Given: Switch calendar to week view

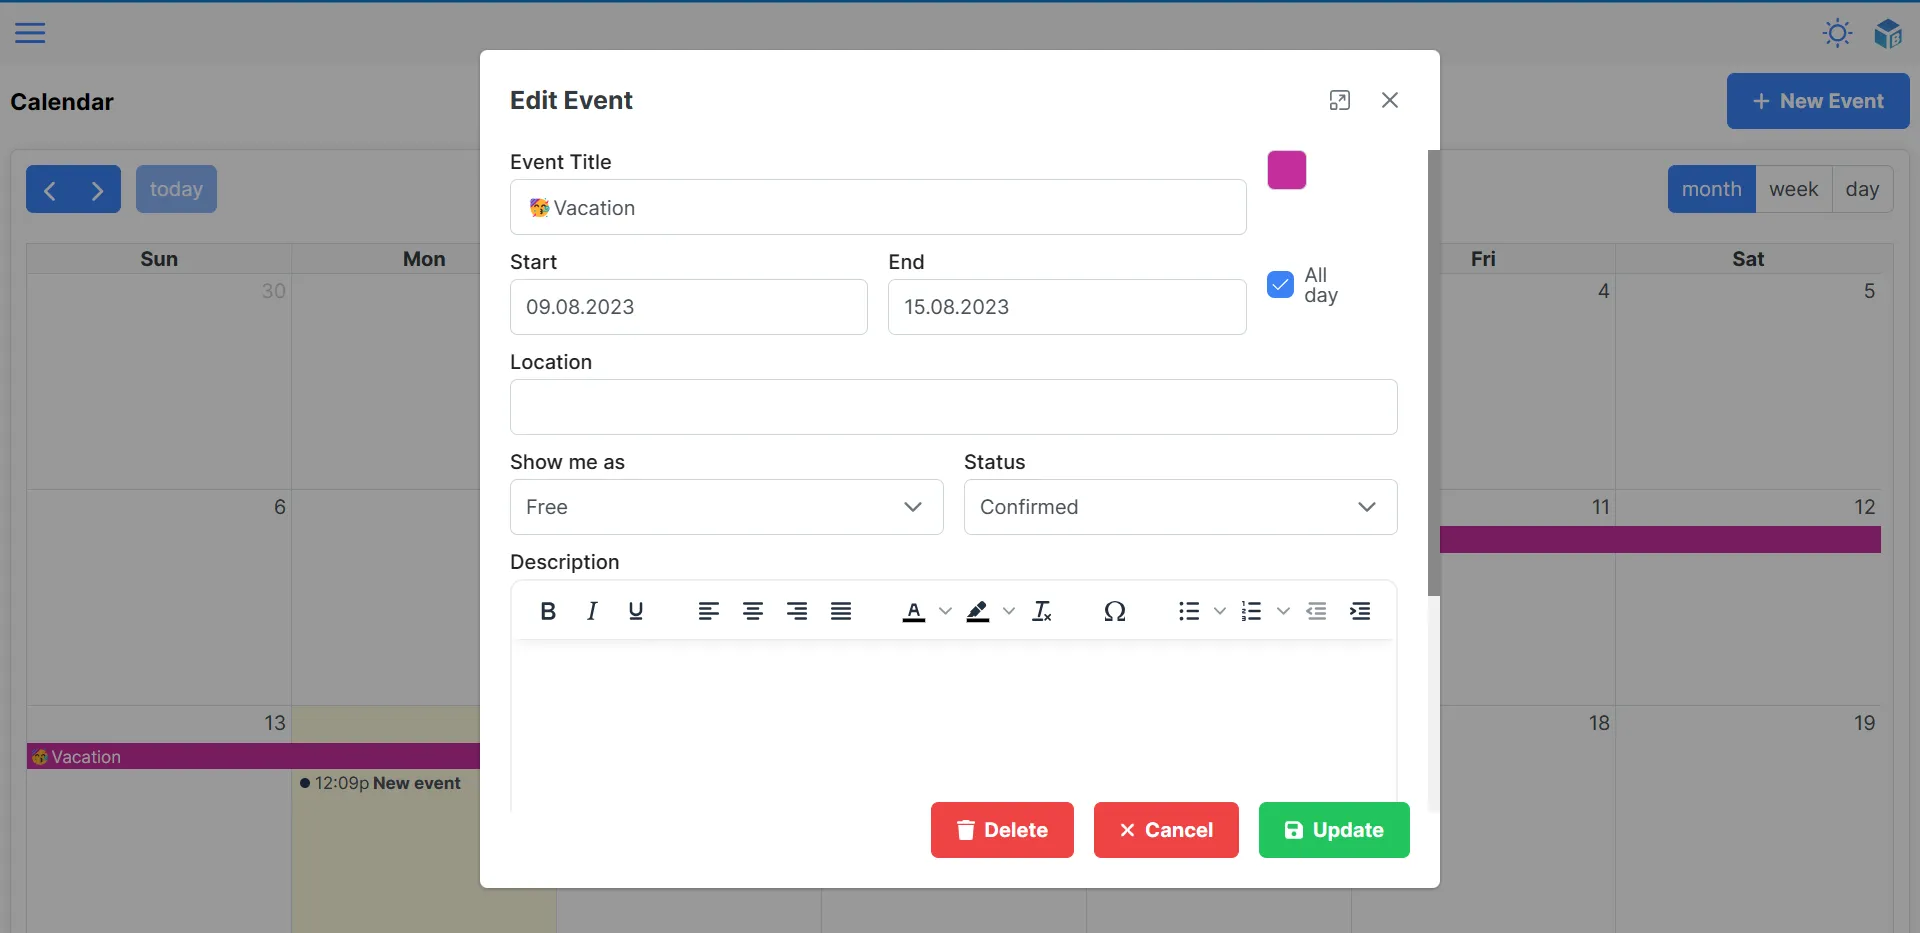Looking at the screenshot, I should pos(1795,189).
